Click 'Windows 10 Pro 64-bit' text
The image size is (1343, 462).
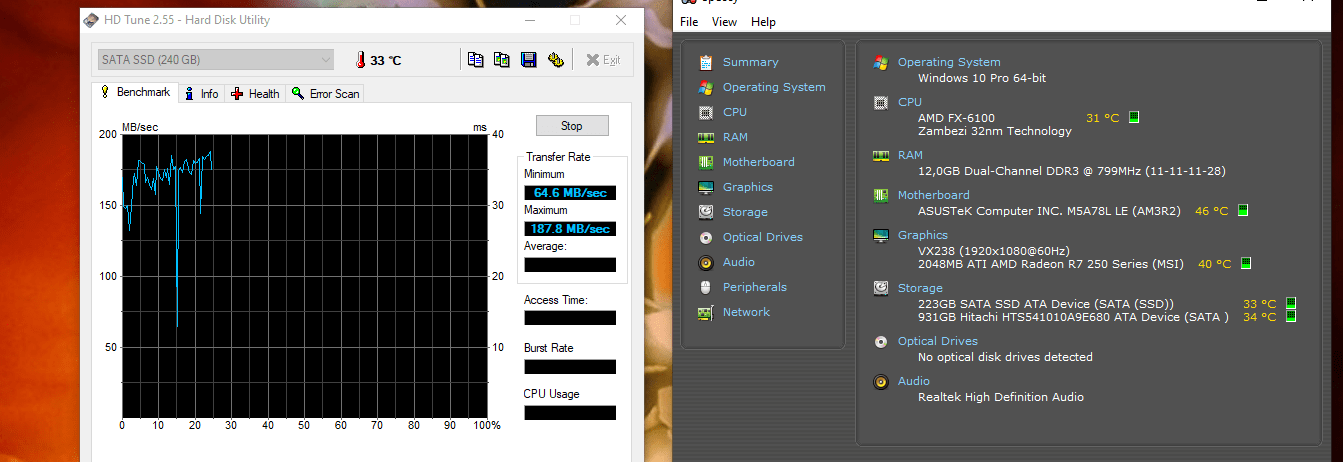982,78
